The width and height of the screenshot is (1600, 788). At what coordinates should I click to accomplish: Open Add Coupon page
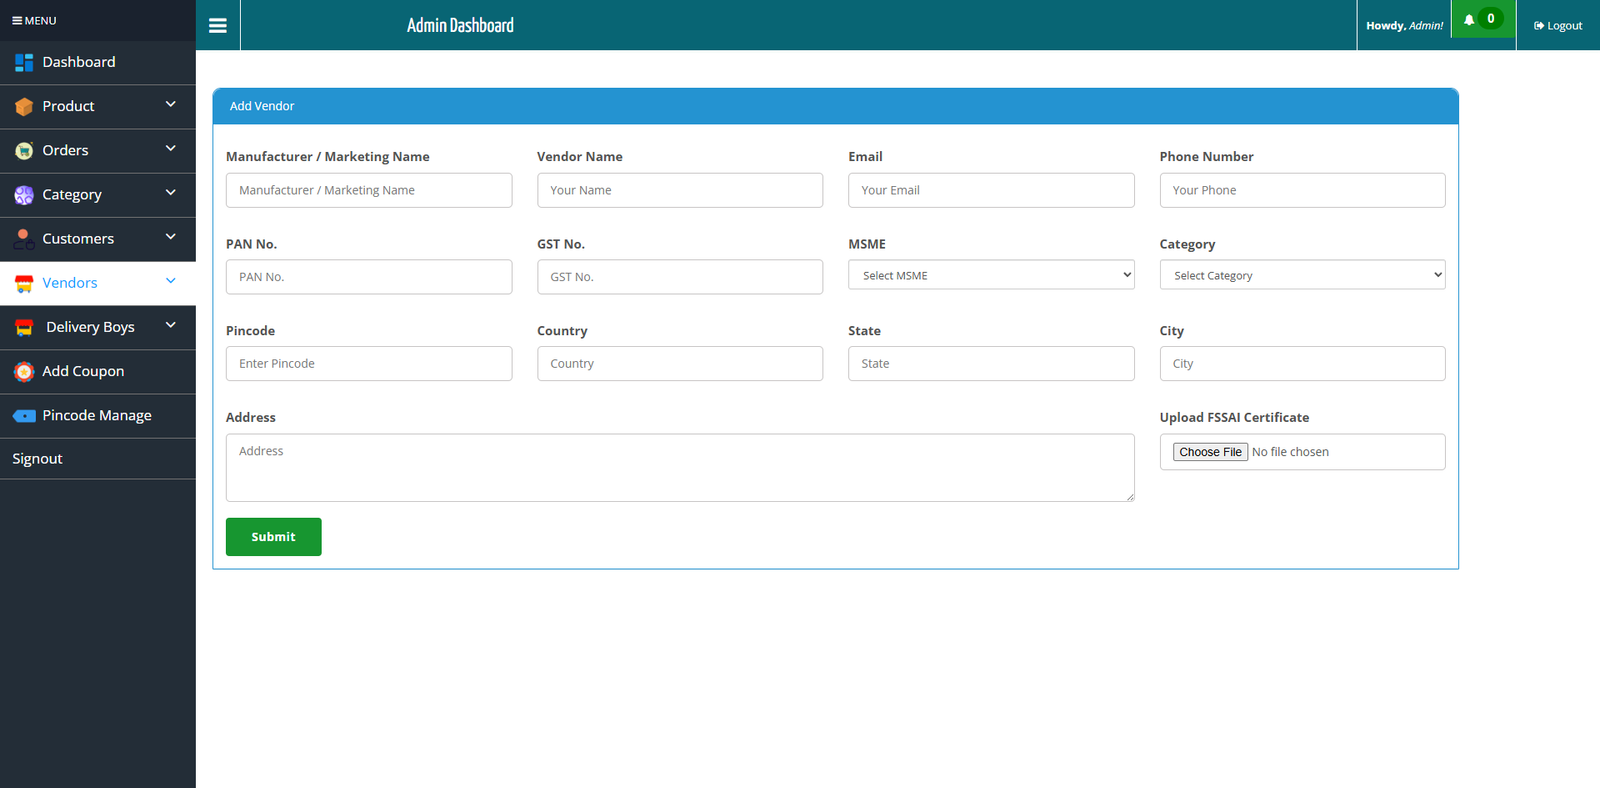(x=98, y=371)
